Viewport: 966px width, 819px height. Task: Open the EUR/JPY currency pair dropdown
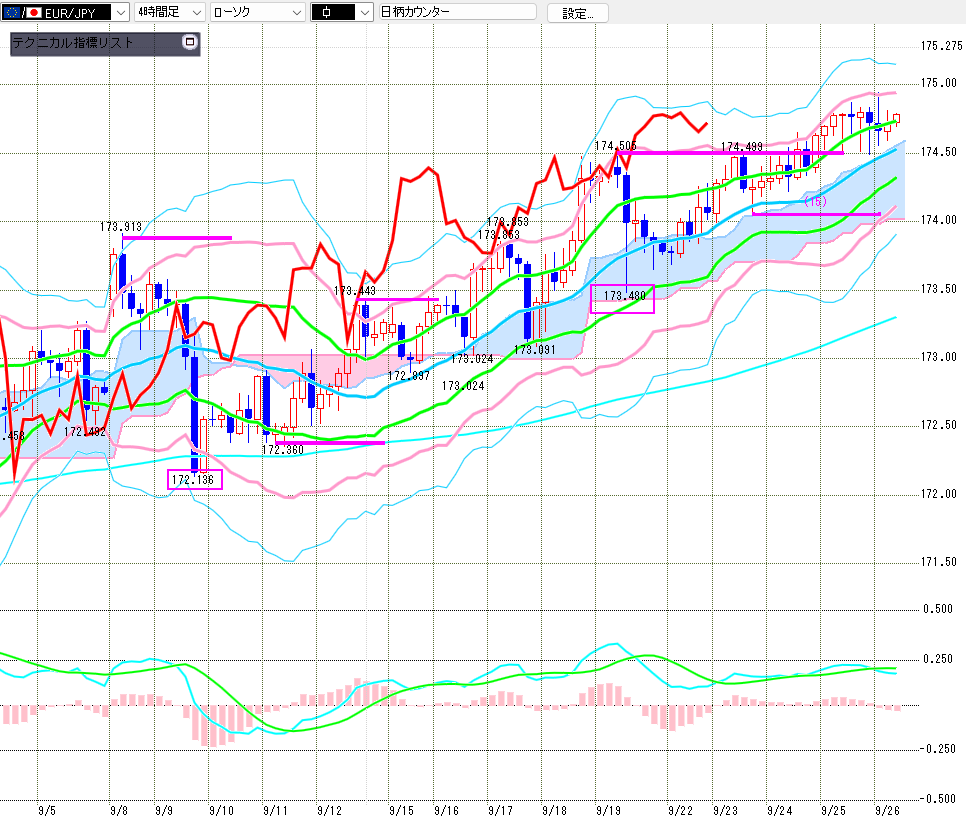(119, 13)
